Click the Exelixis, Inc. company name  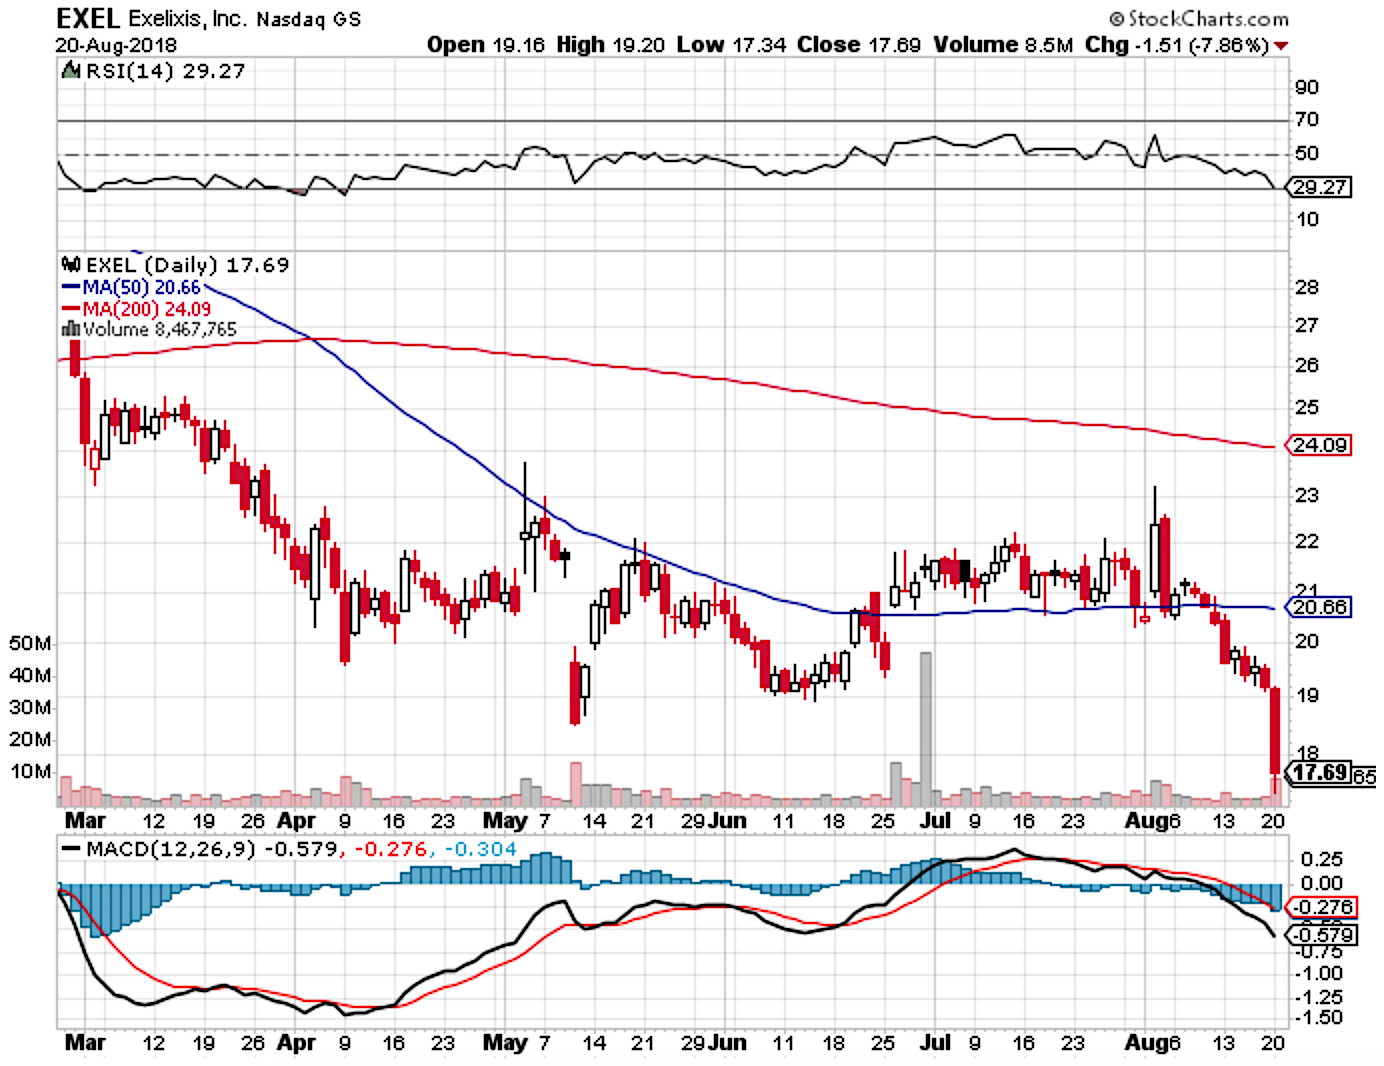coord(187,18)
